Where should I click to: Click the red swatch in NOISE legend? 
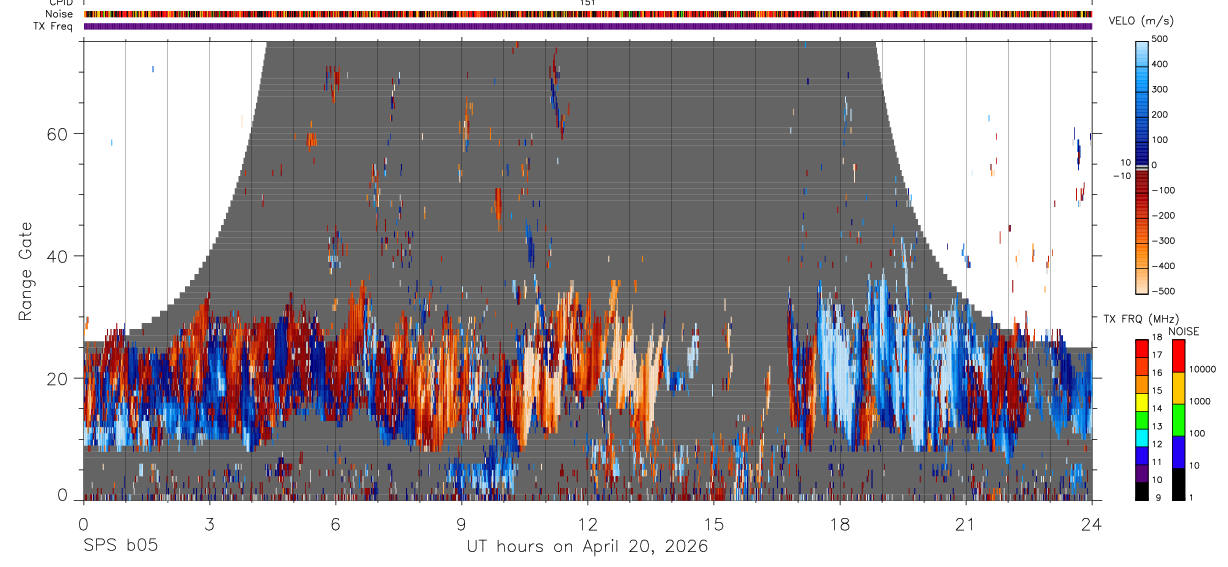click(1179, 356)
